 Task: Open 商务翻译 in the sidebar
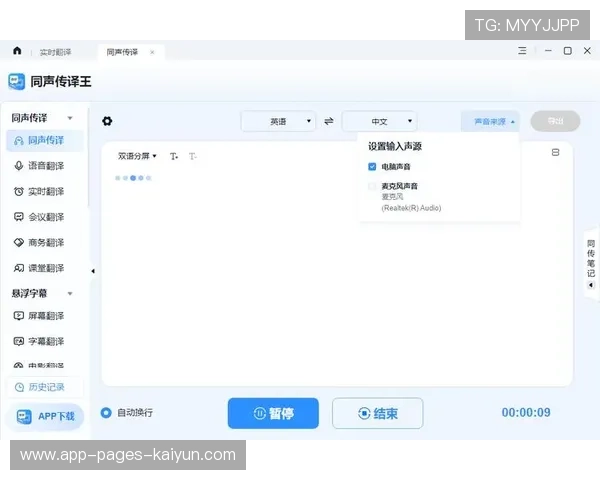click(45, 242)
